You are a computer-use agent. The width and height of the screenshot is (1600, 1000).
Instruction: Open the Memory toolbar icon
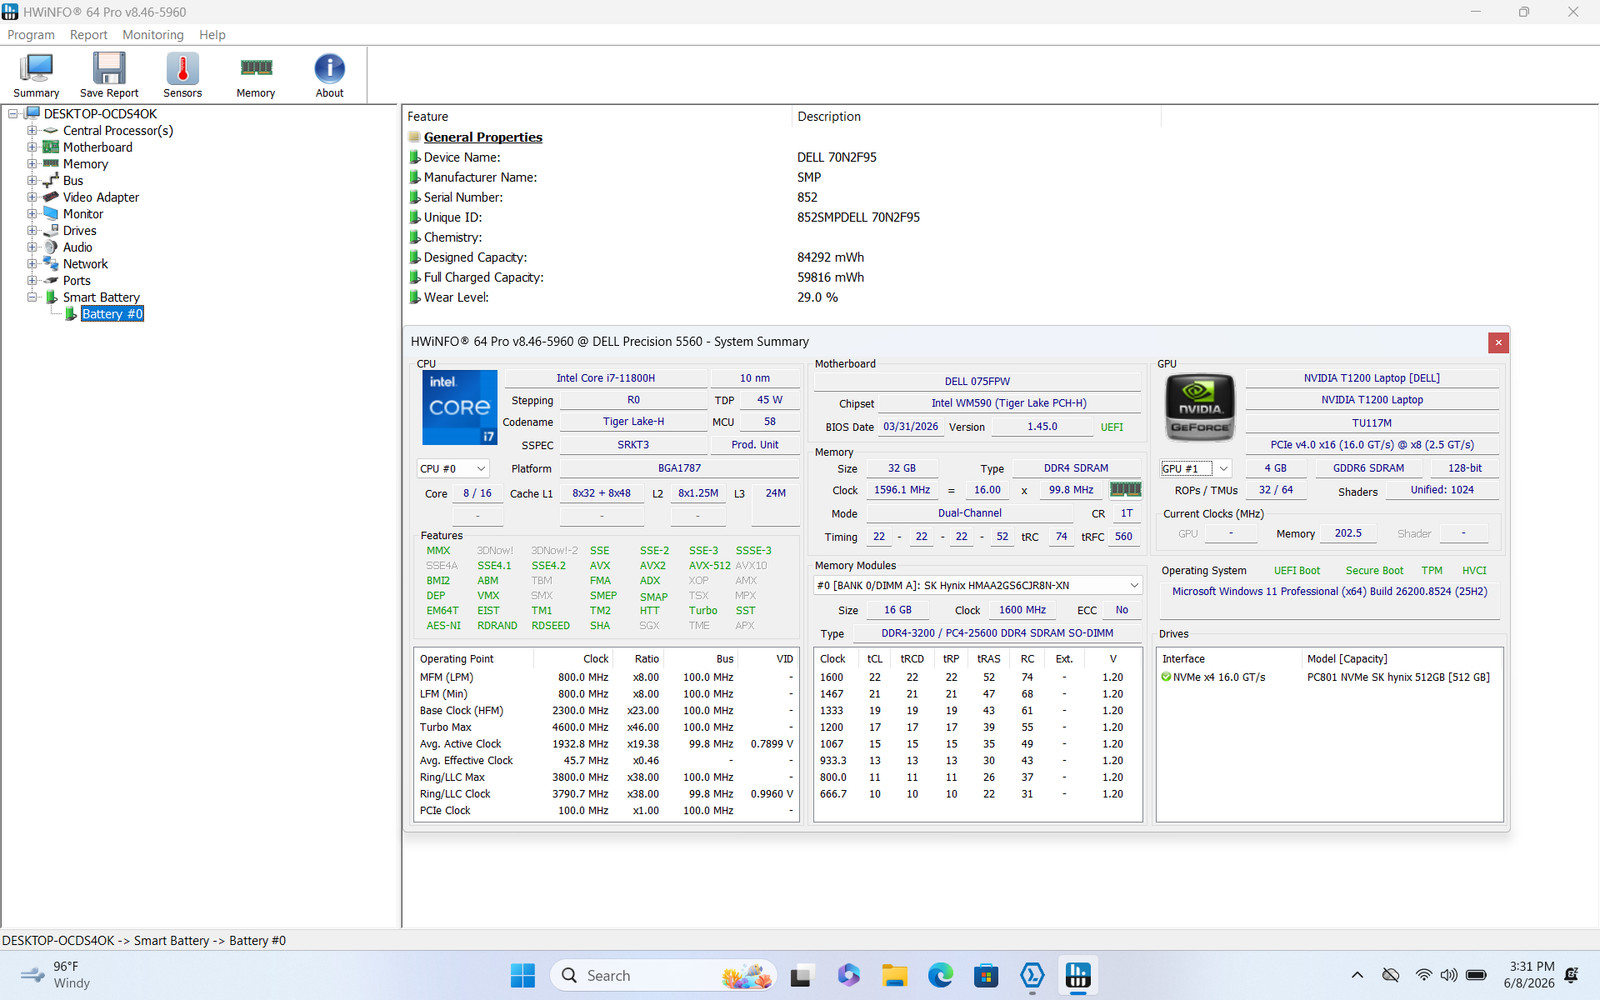click(256, 75)
